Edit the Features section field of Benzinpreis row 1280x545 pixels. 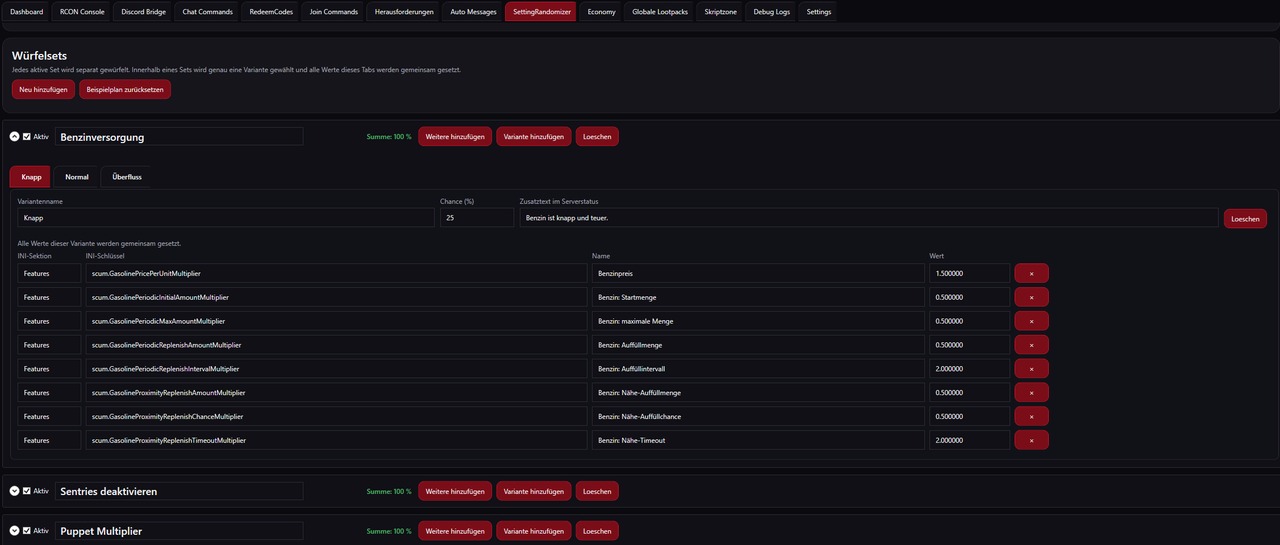(49, 273)
